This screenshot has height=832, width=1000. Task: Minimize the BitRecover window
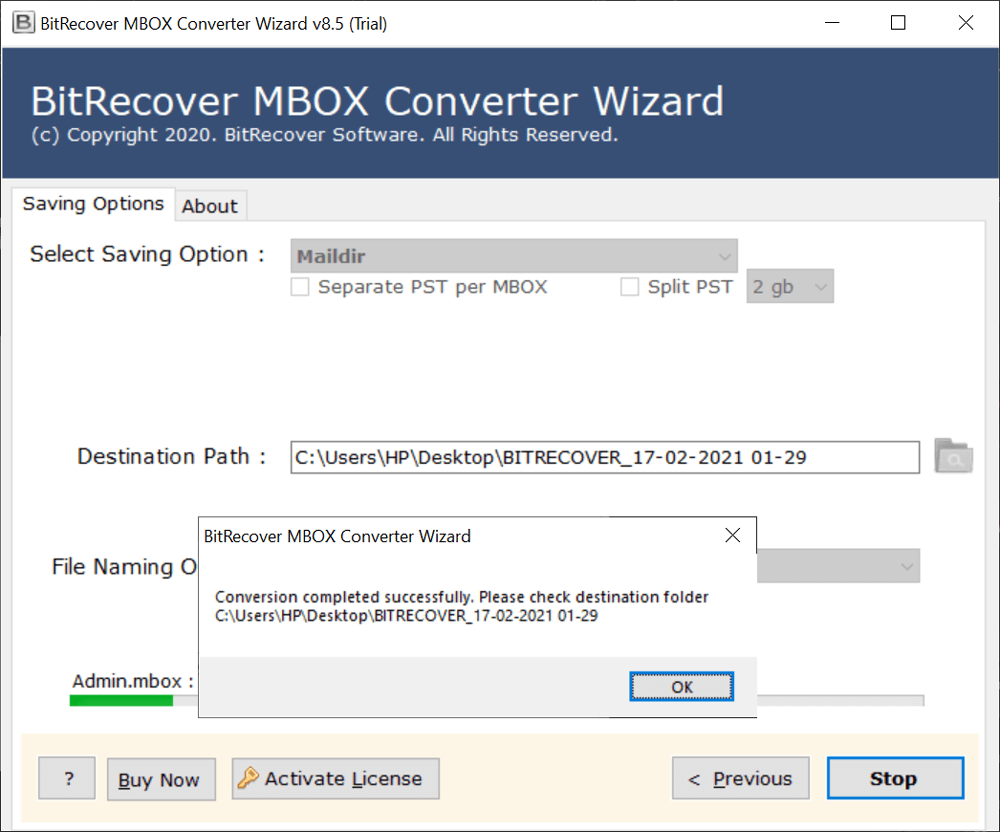point(832,23)
